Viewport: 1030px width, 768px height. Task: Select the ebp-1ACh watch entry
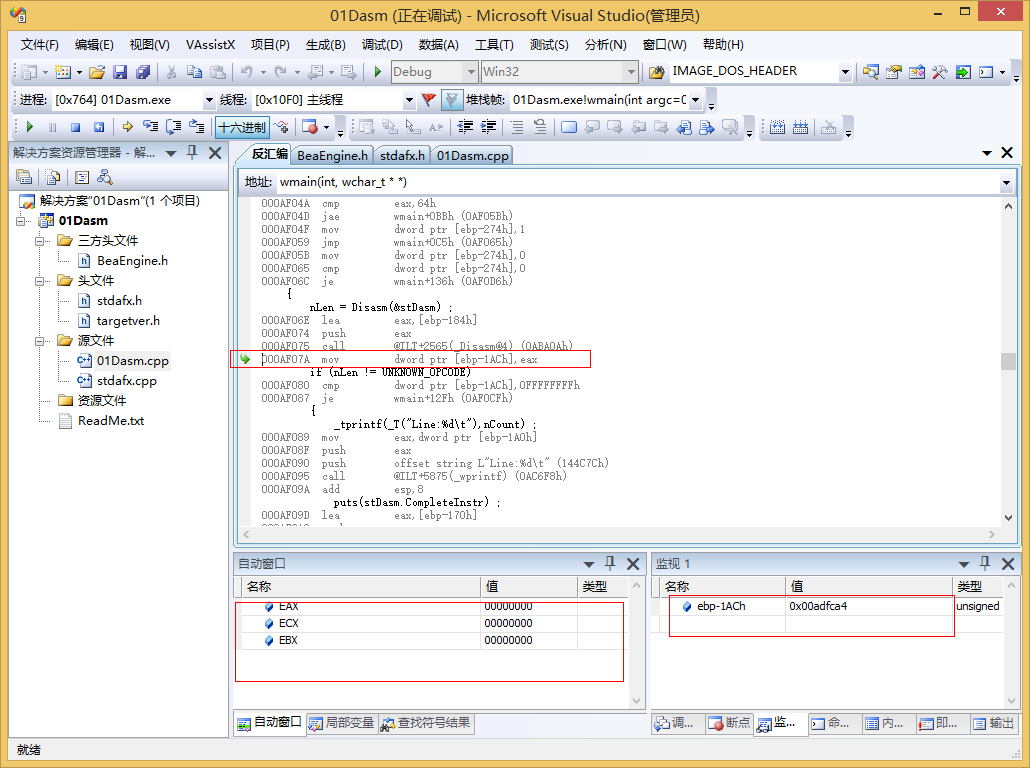point(721,606)
